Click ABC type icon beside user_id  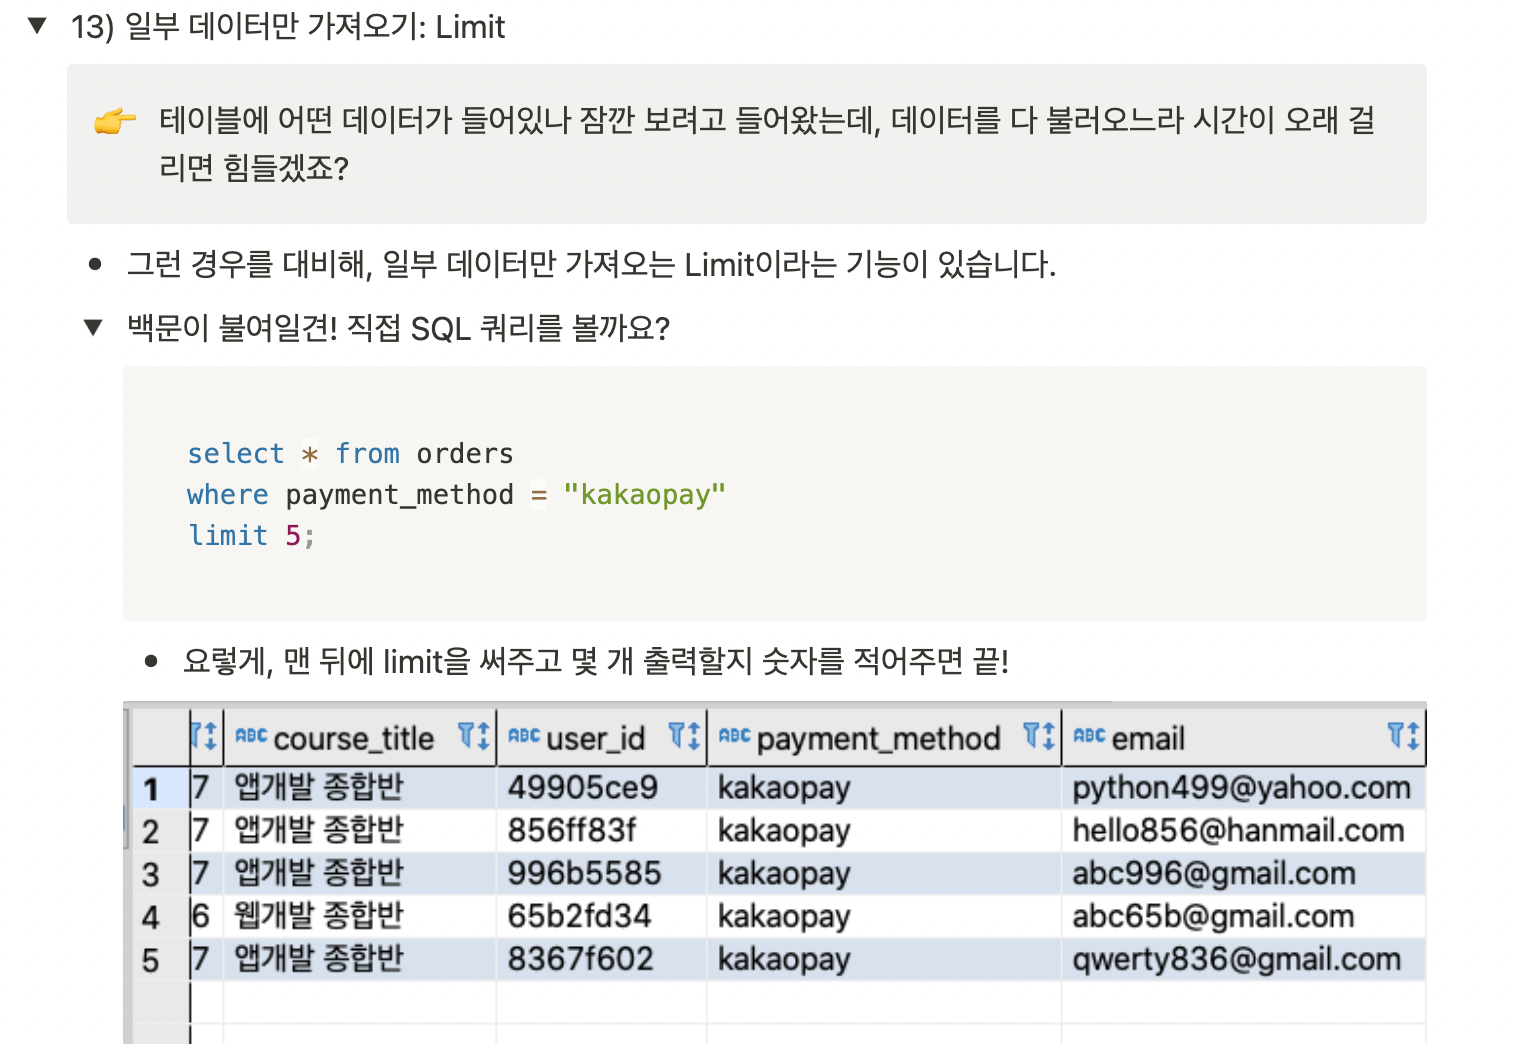524,736
